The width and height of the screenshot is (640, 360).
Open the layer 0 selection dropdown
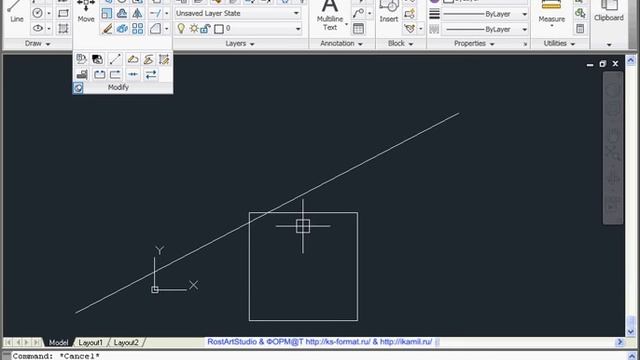coord(298,29)
